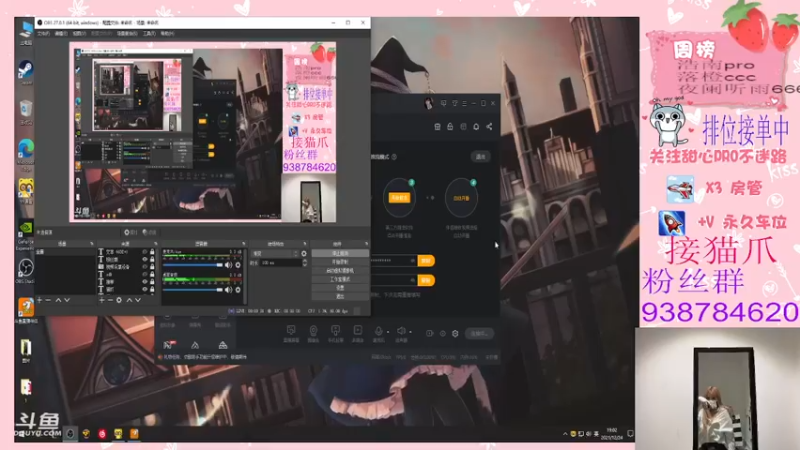This screenshot has height=450, width=800.
Task: Open the settings gear in the Douyu bottom toolbar
Action: (x=455, y=333)
